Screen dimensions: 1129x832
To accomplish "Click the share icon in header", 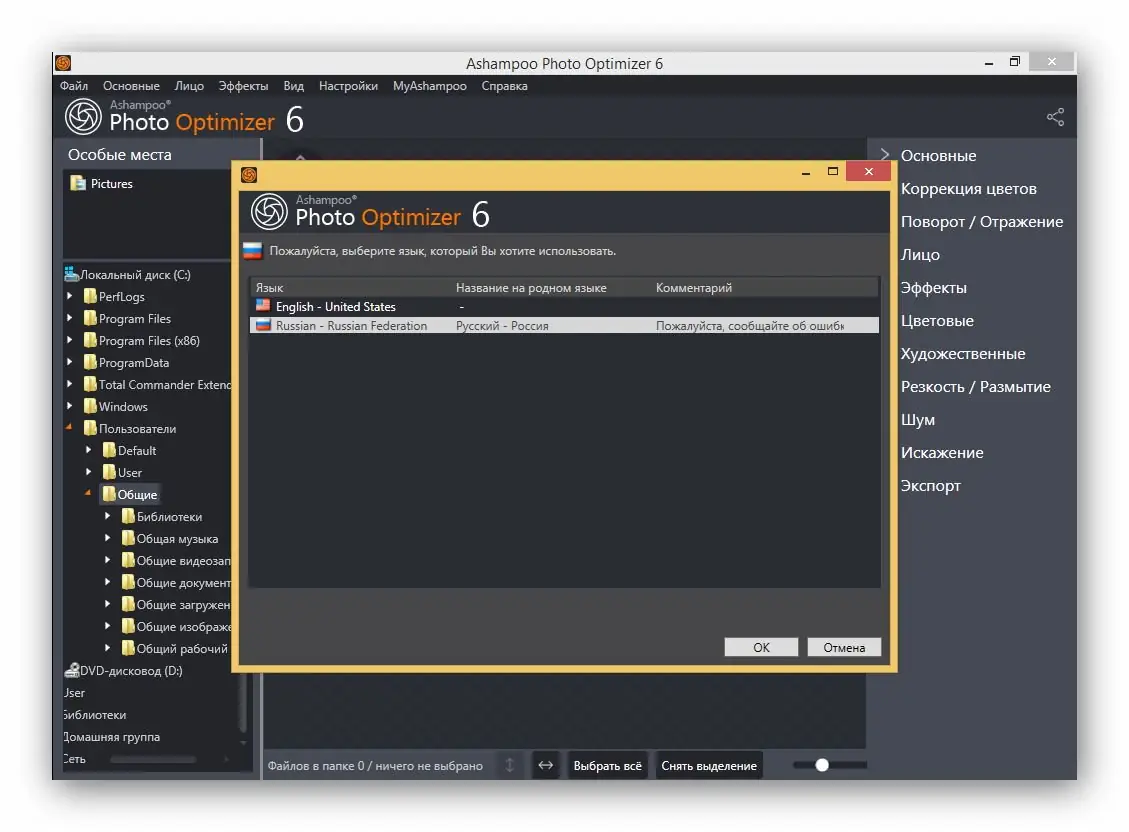I will [x=1055, y=117].
